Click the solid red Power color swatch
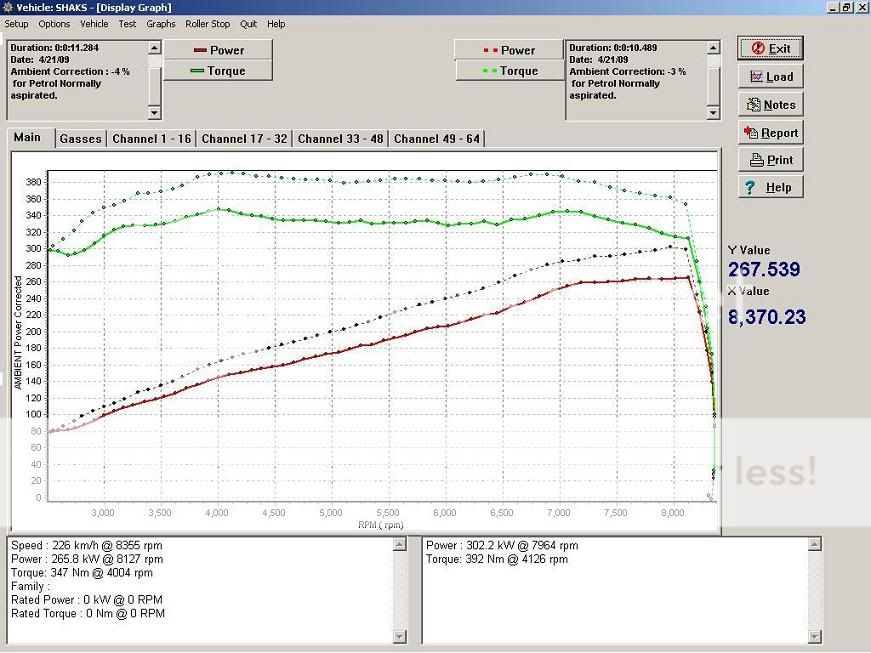Image resolution: width=871 pixels, height=653 pixels. (x=200, y=50)
